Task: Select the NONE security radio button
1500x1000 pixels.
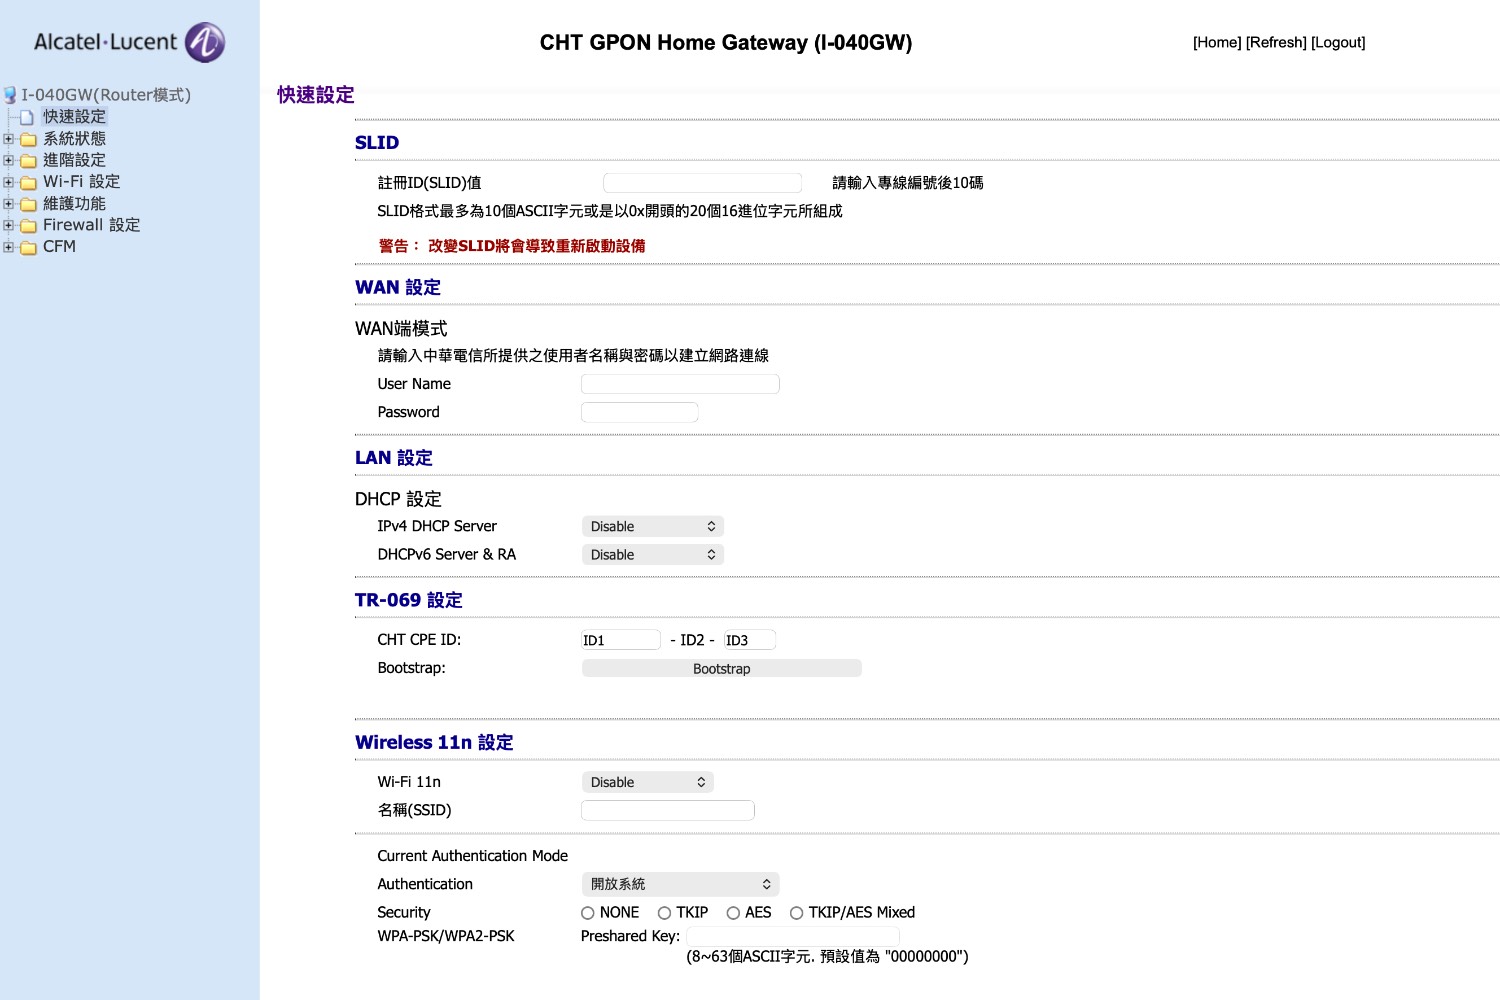Action: [x=588, y=913]
